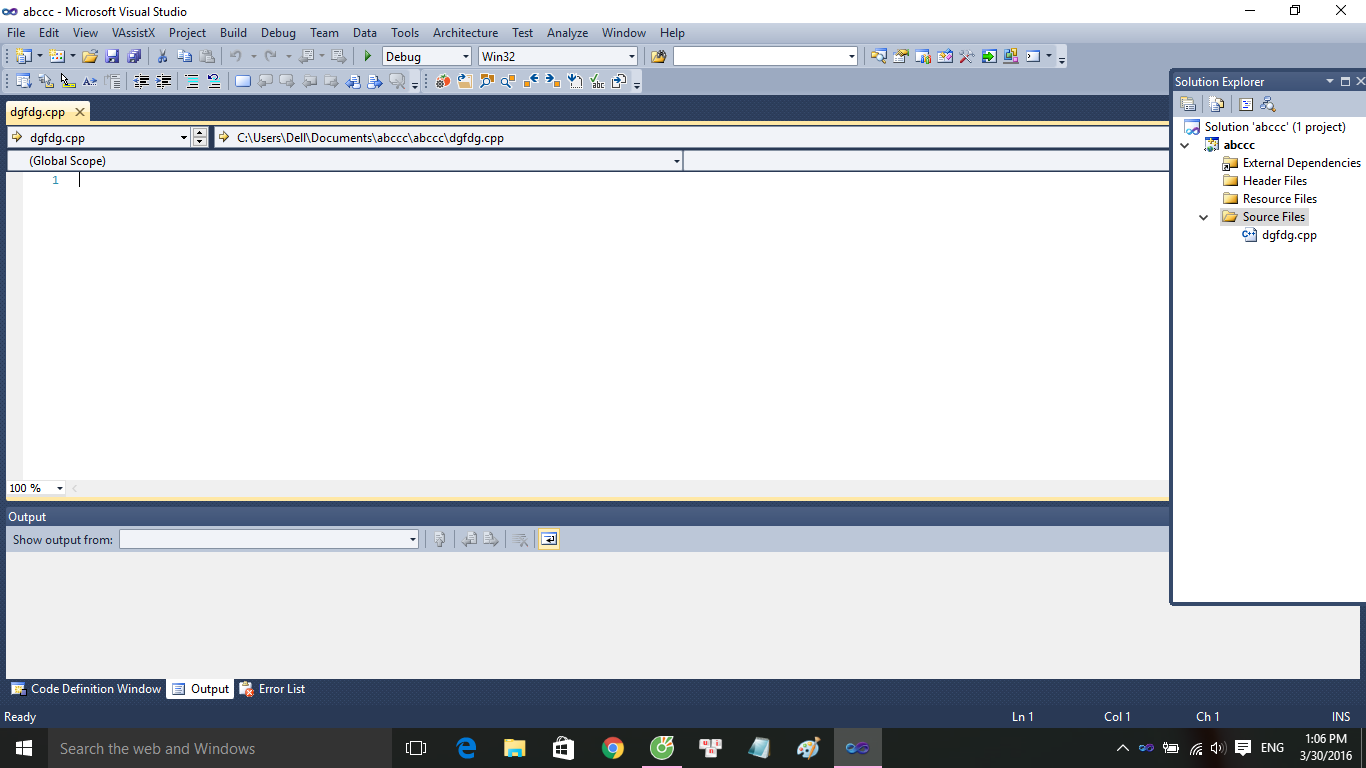Click the Decrease Indent text editor icon
The width and height of the screenshot is (1366, 768).
click(x=142, y=82)
